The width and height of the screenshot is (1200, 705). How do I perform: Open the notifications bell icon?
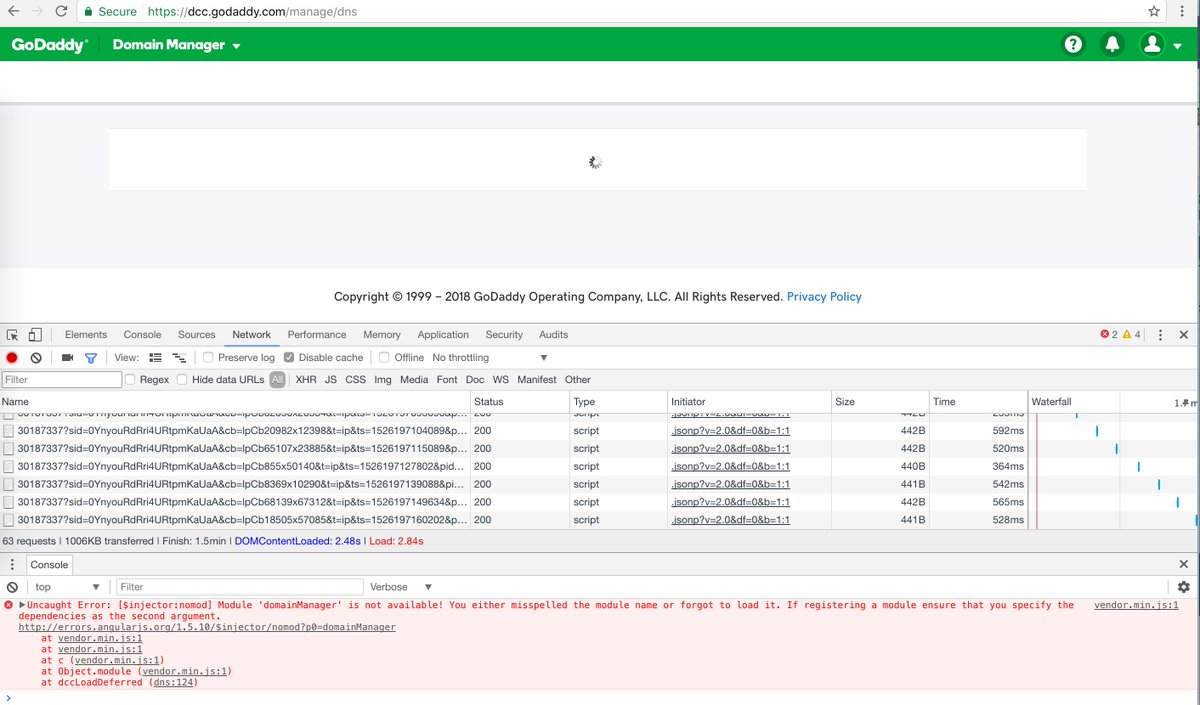click(x=1111, y=44)
